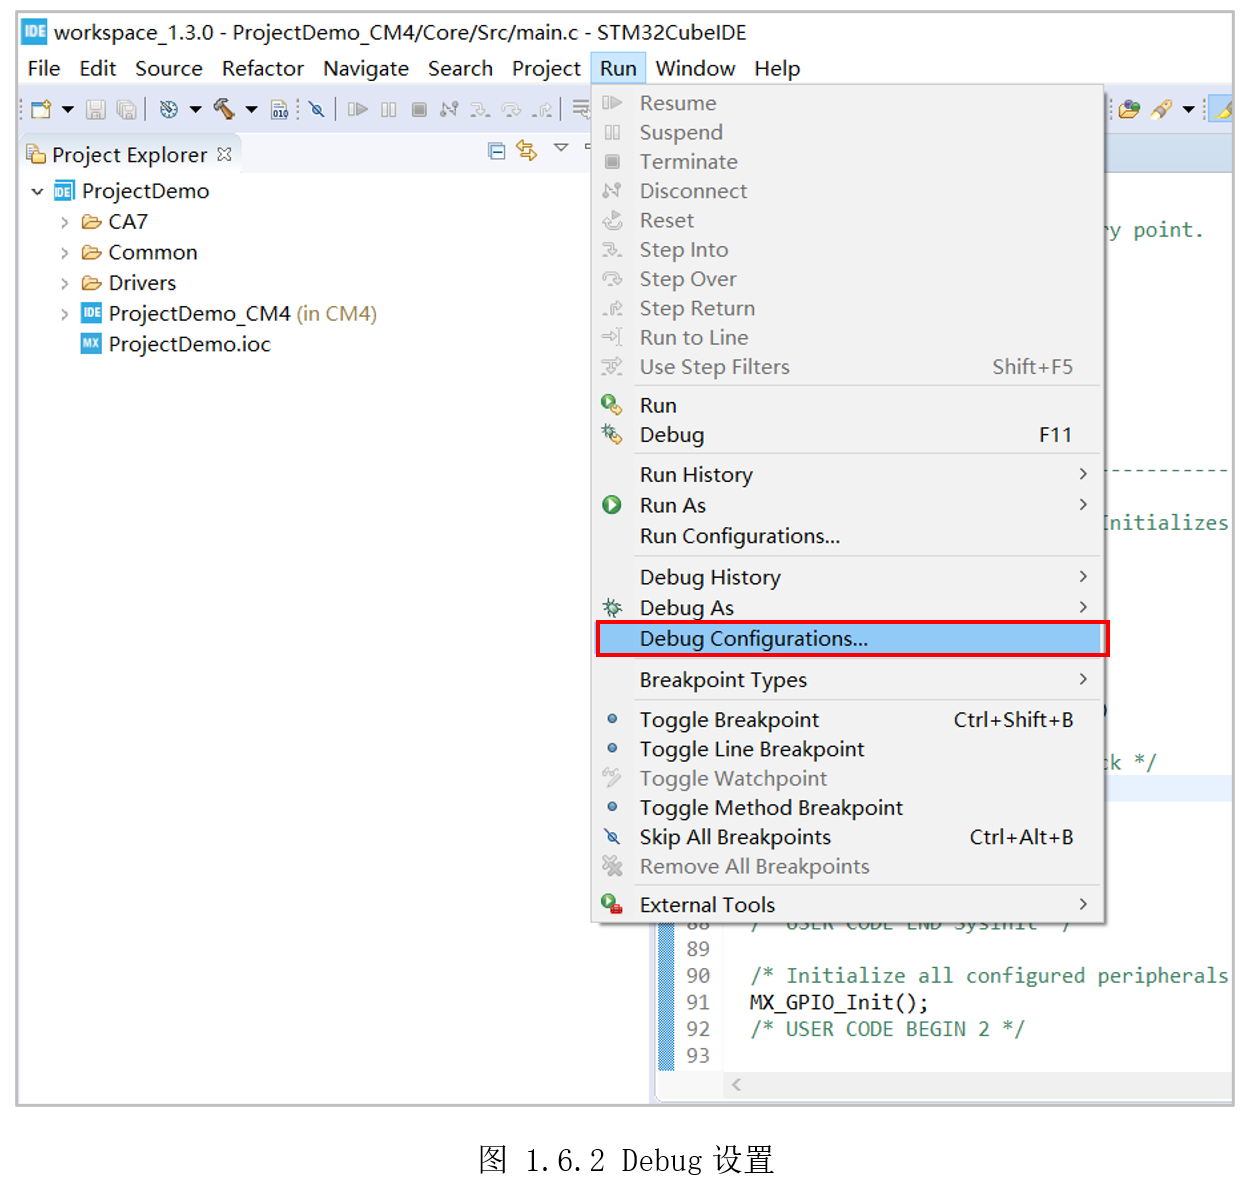Click the binary 010 file toolbar icon
This screenshot has width=1247, height=1181.
click(x=280, y=109)
